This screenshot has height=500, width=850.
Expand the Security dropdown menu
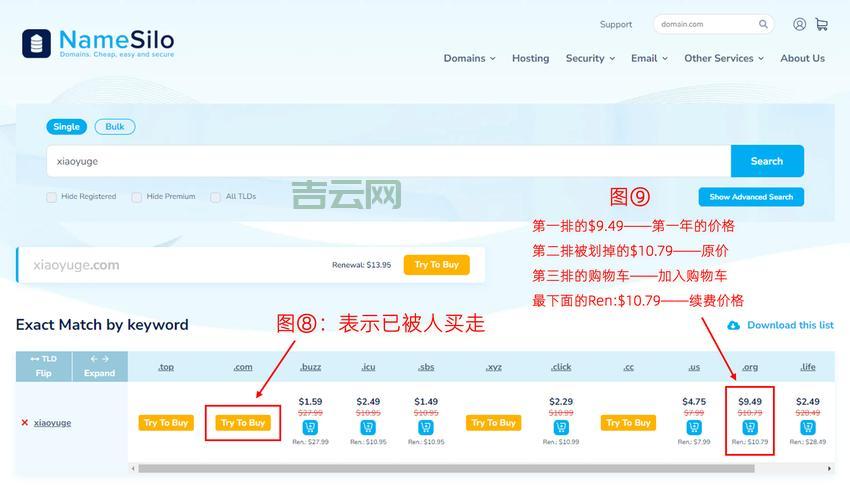[x=590, y=58]
